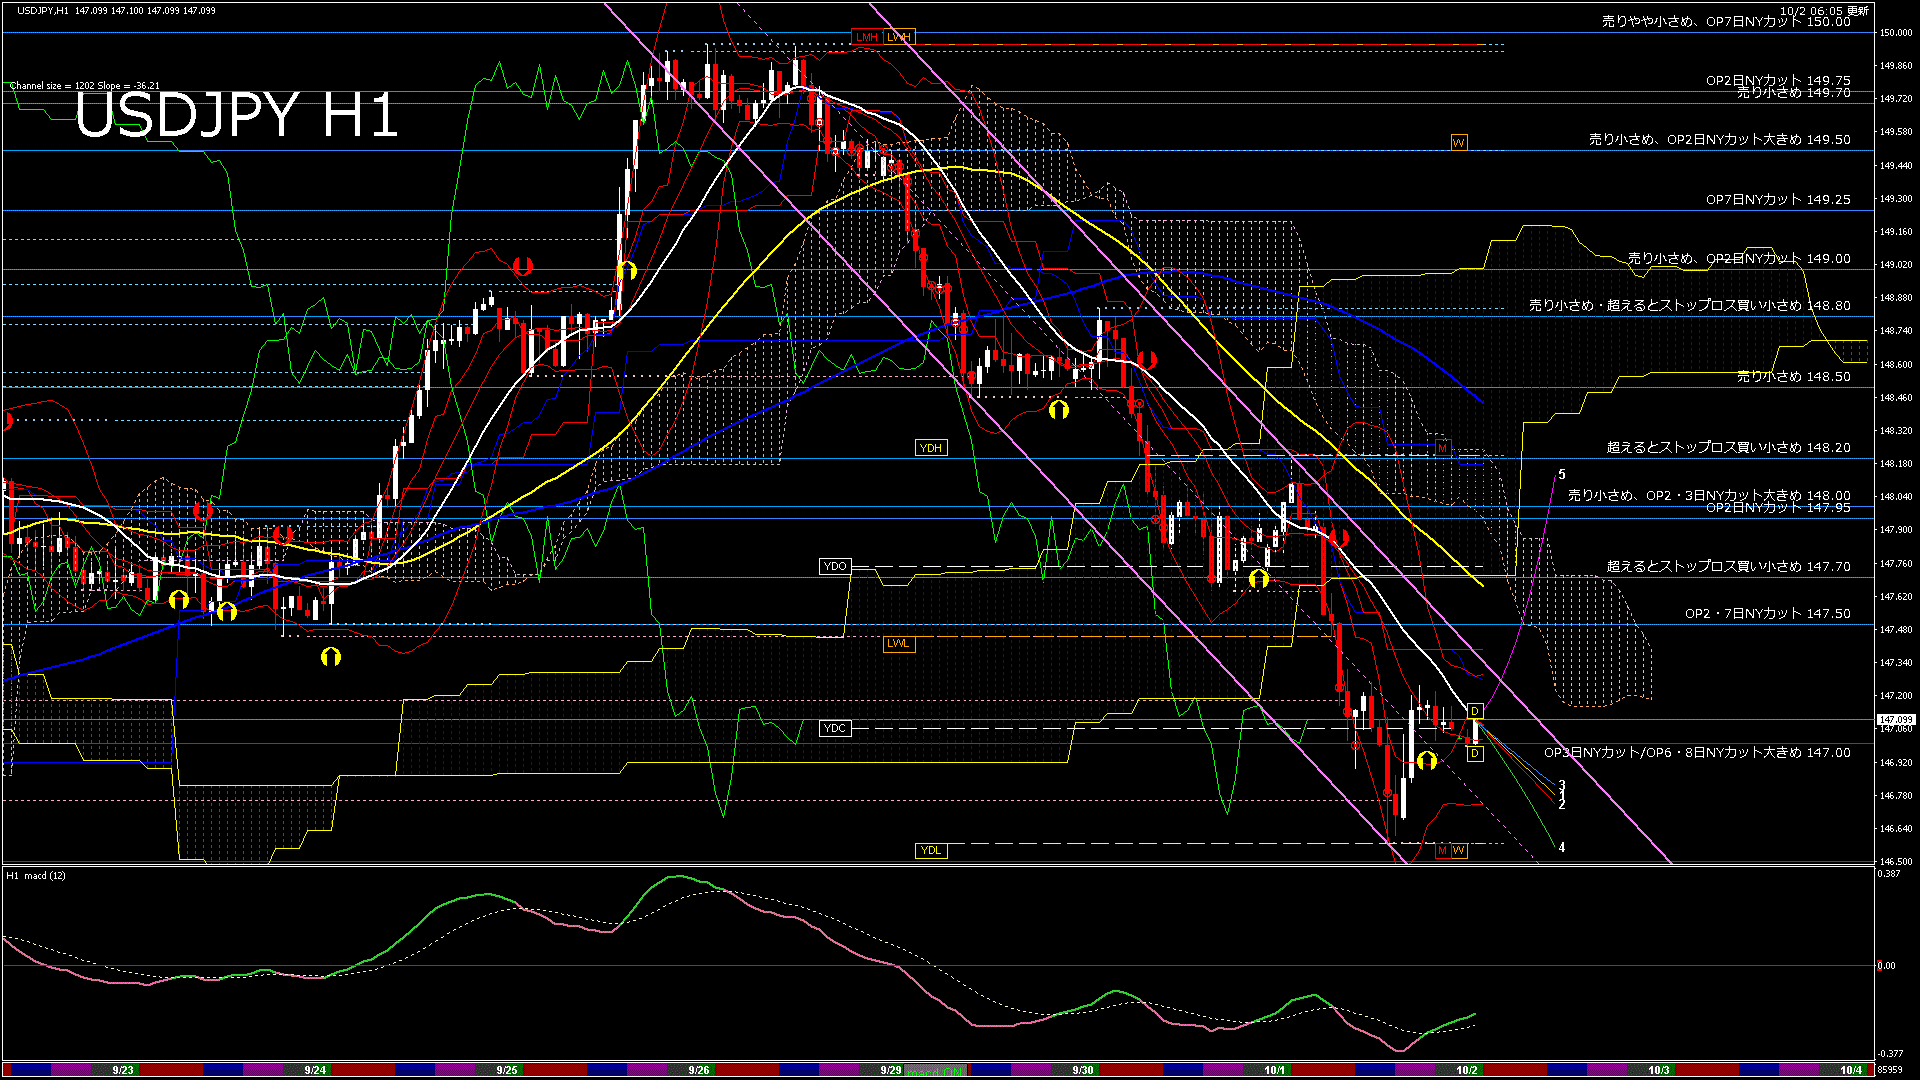The width and height of the screenshot is (1920, 1080).
Task: Click the YDC yesterday-close label box
Action: click(834, 729)
